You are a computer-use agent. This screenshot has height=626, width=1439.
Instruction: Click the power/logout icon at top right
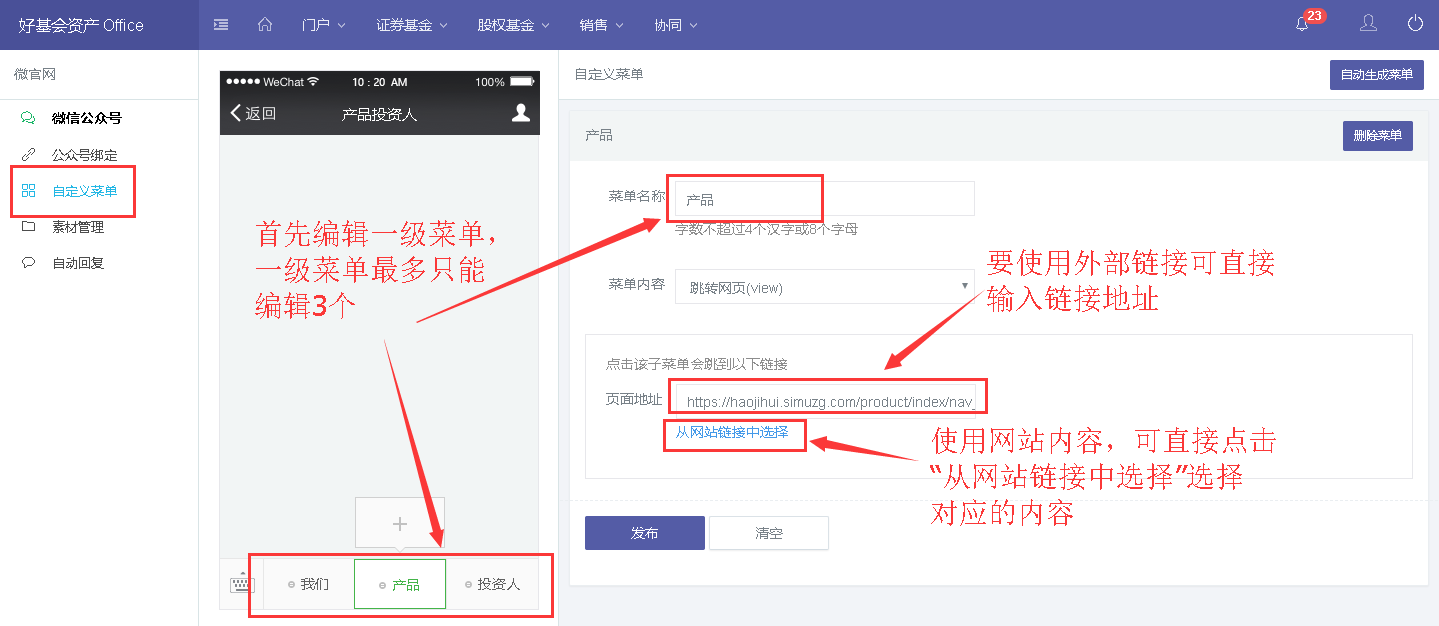pos(1414,23)
